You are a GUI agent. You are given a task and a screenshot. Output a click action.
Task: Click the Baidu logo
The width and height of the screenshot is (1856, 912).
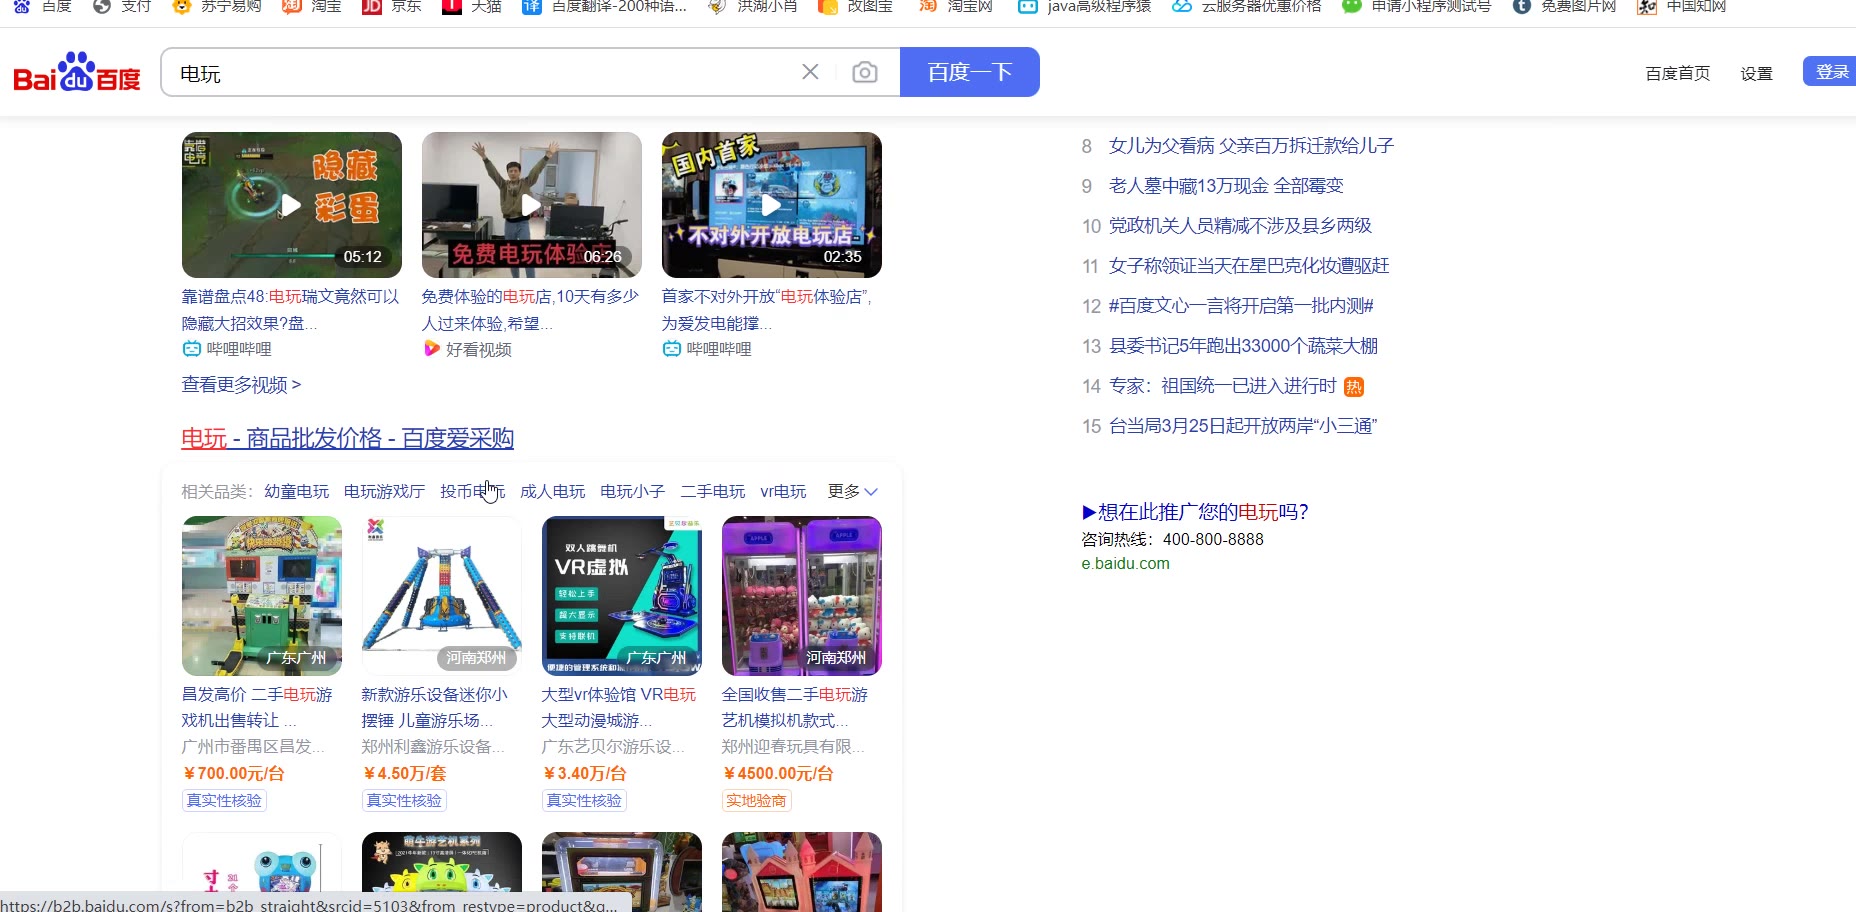click(x=77, y=72)
